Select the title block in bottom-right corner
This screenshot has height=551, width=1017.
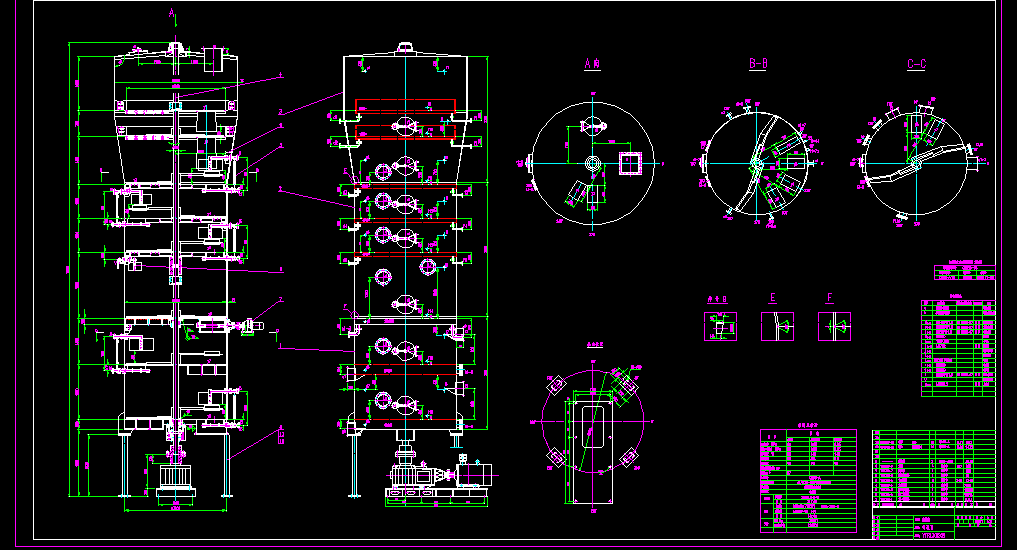(x=933, y=522)
